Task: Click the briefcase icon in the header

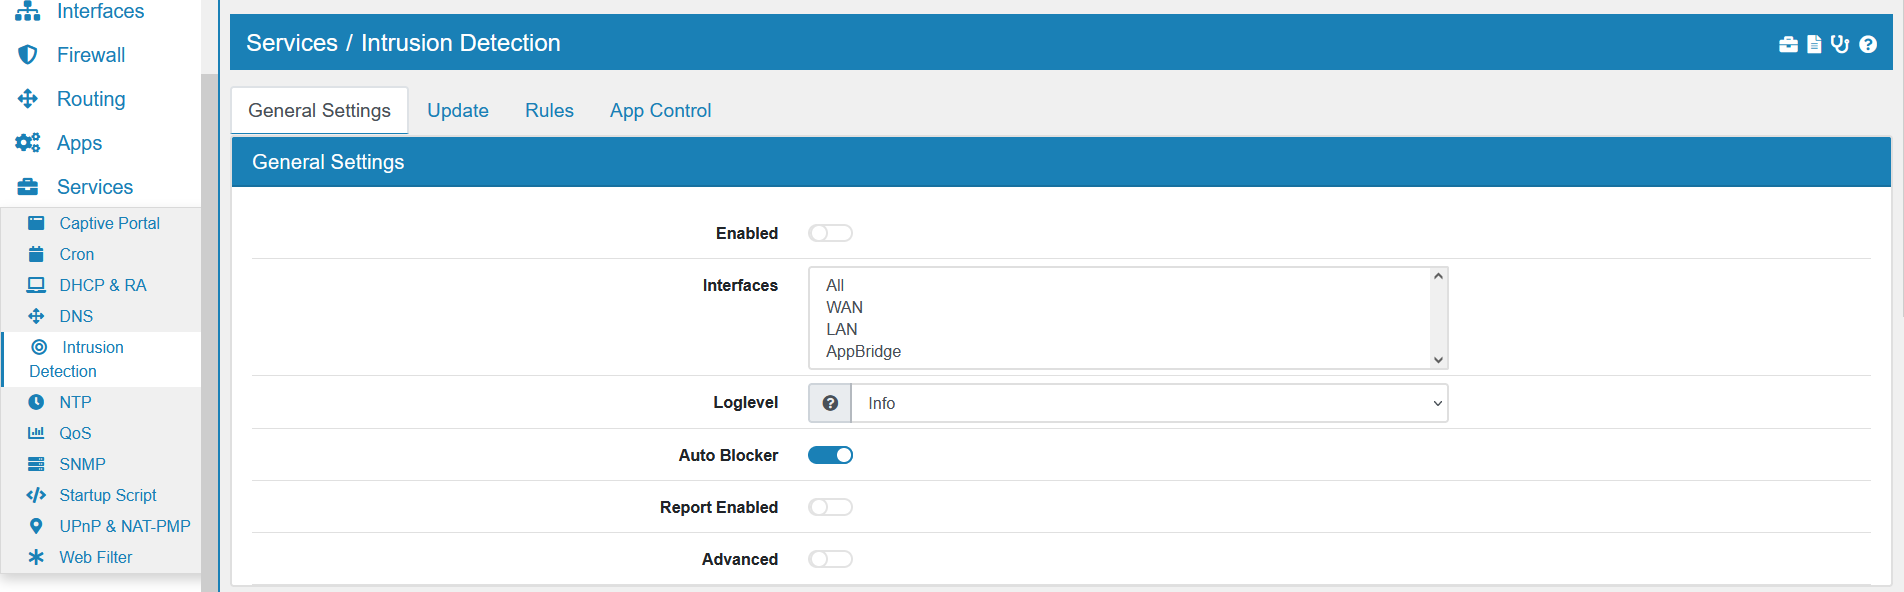Action: tap(1788, 44)
